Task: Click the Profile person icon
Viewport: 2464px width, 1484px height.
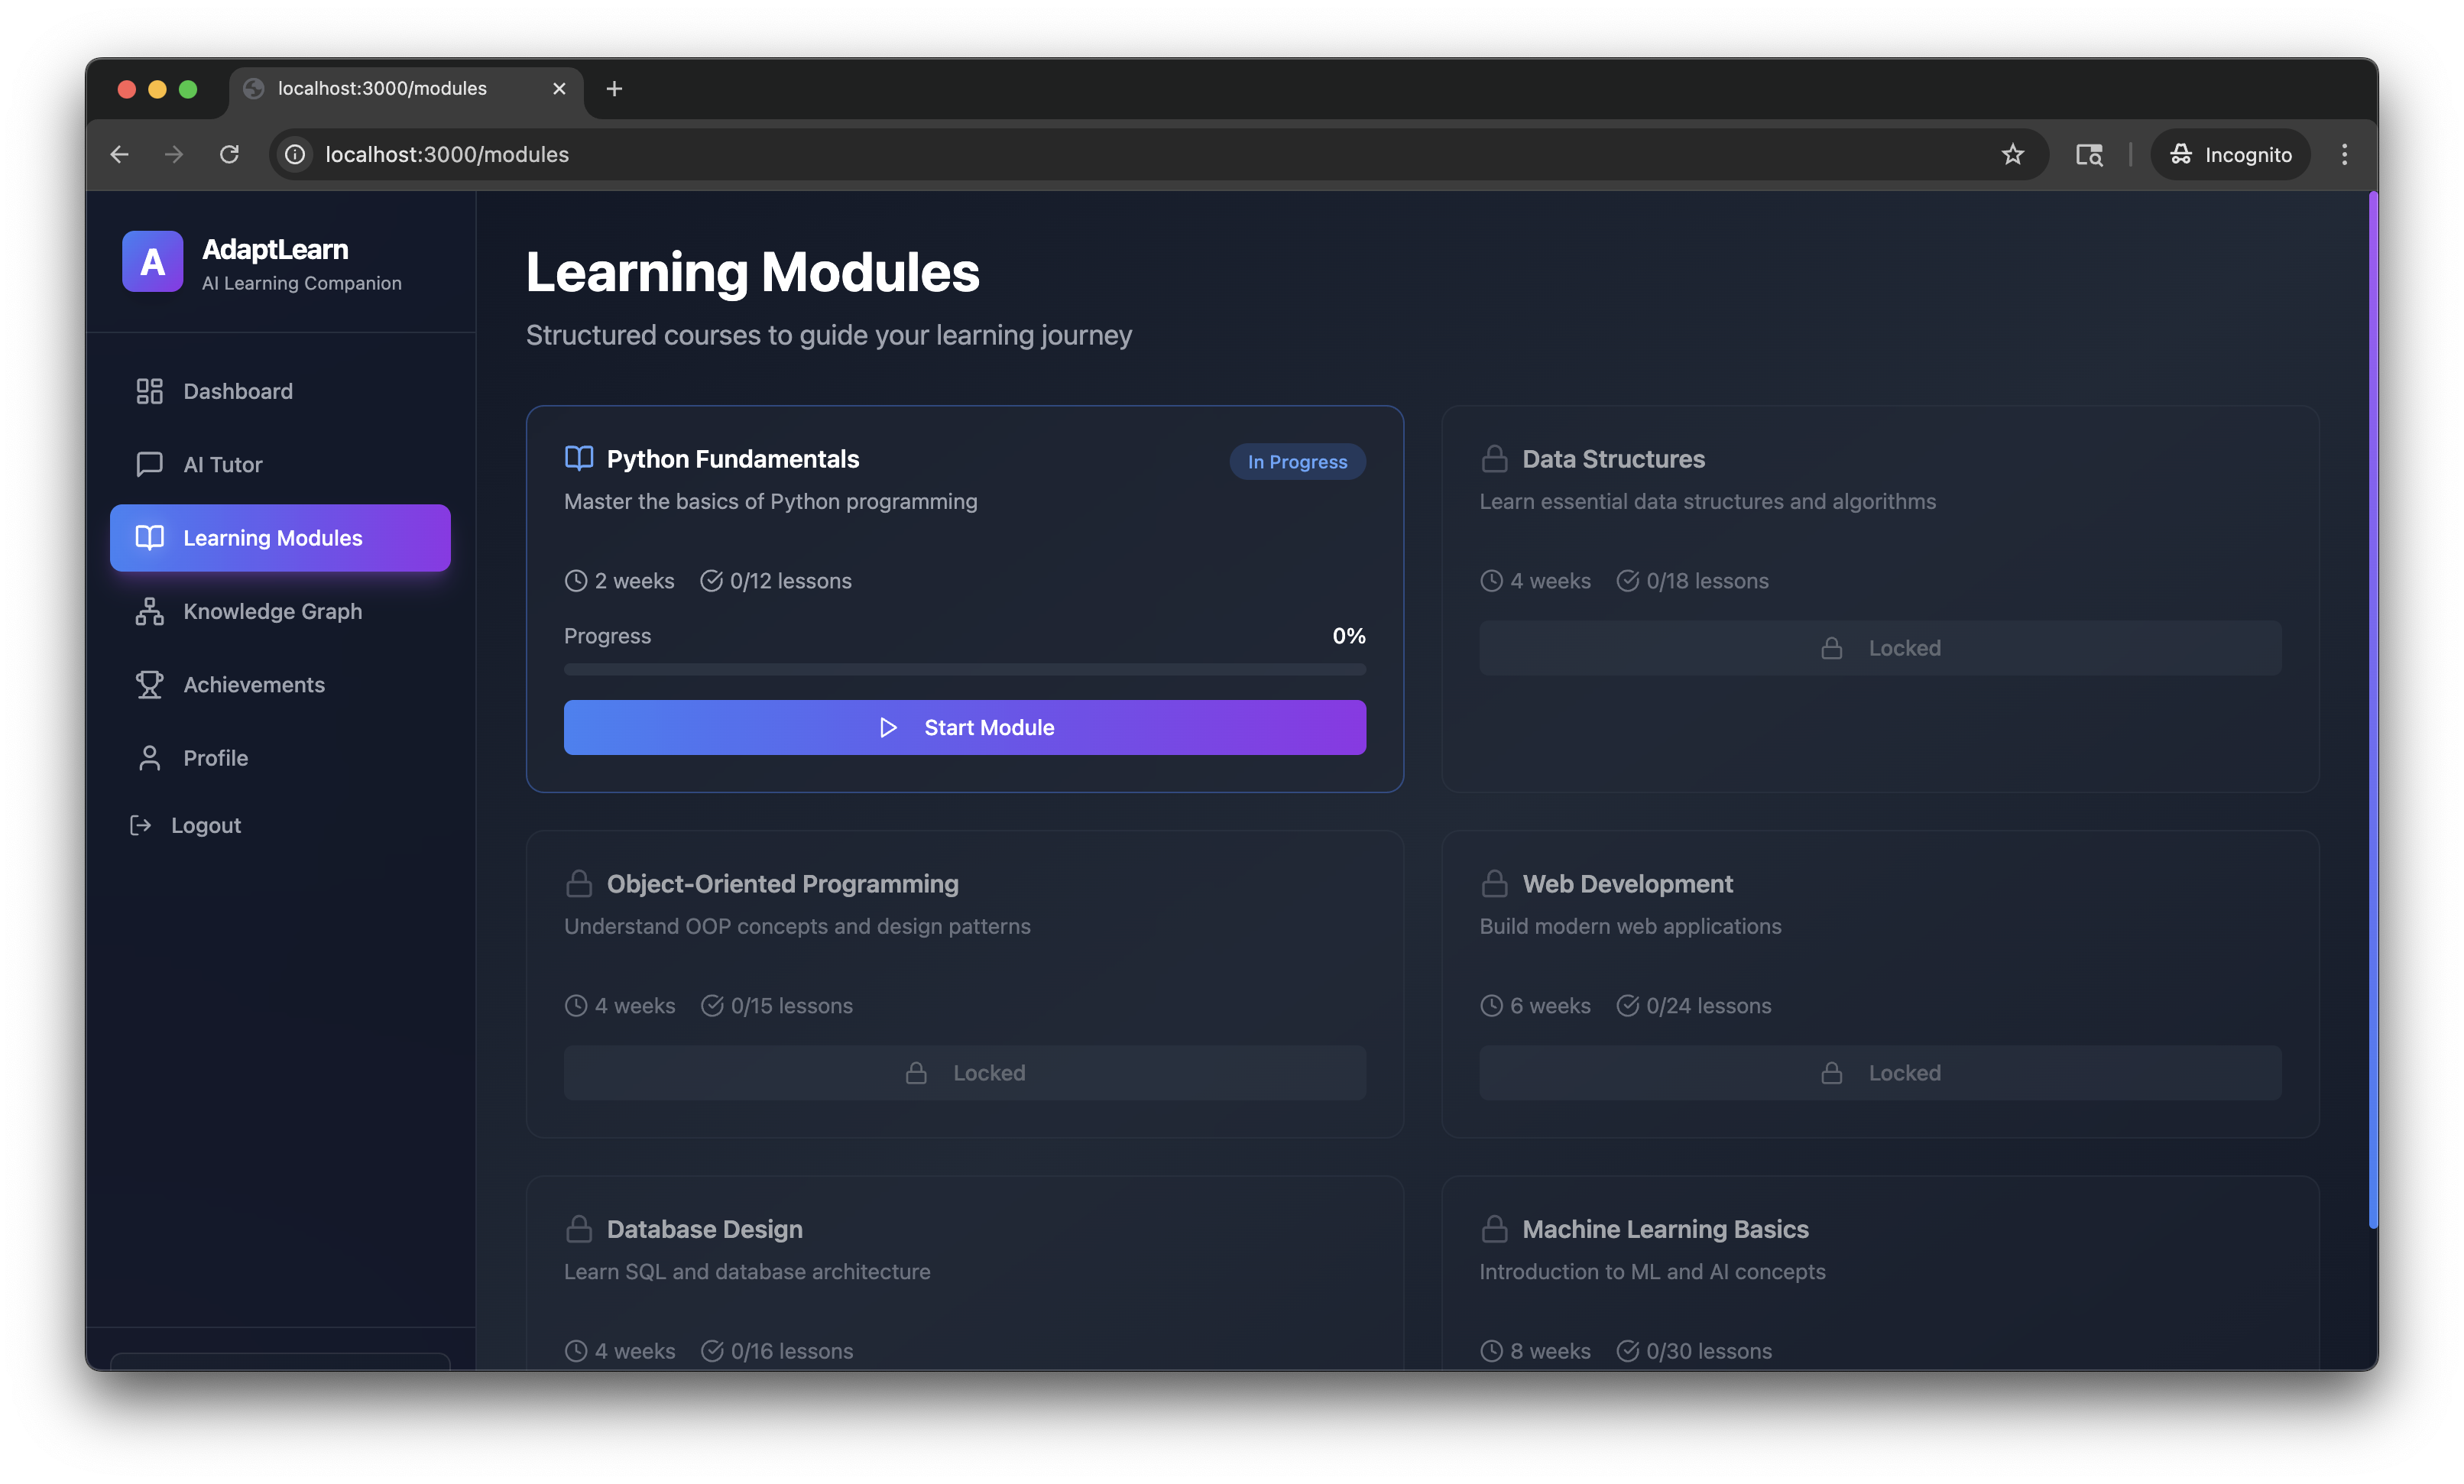Action: click(x=149, y=758)
